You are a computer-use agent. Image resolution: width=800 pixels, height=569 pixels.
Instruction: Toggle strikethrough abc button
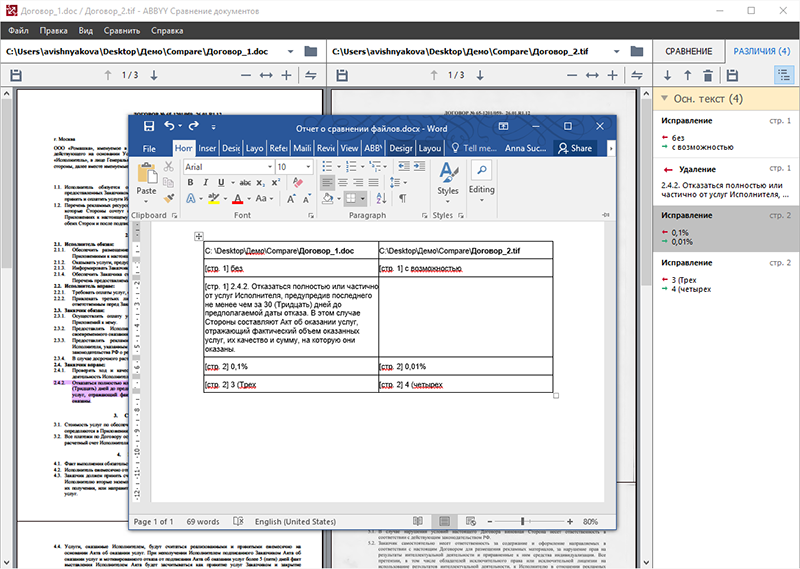click(x=245, y=182)
